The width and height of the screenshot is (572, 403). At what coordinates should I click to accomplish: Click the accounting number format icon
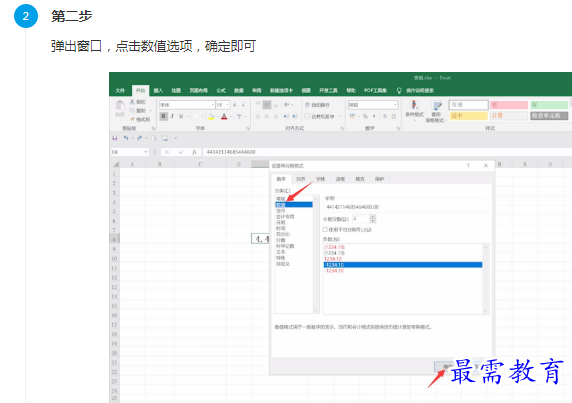click(x=352, y=116)
